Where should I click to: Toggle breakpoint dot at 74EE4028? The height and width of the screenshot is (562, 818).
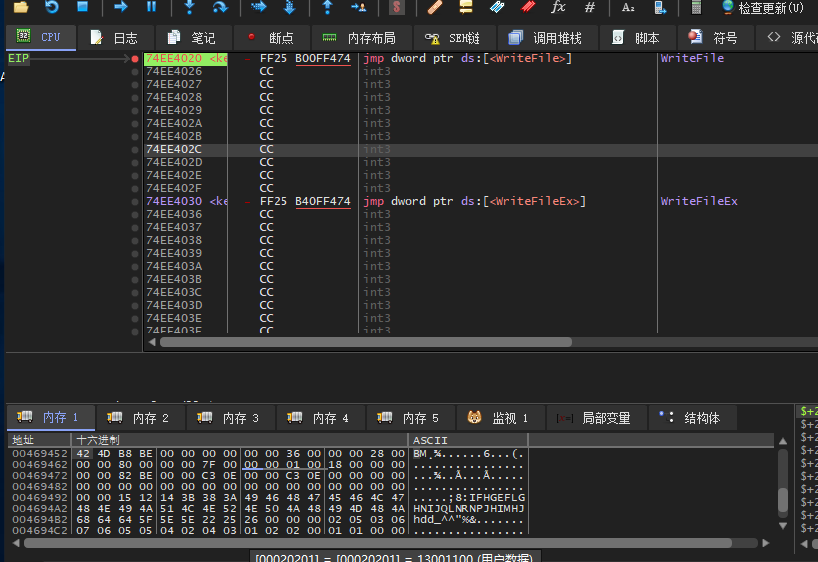(135, 98)
